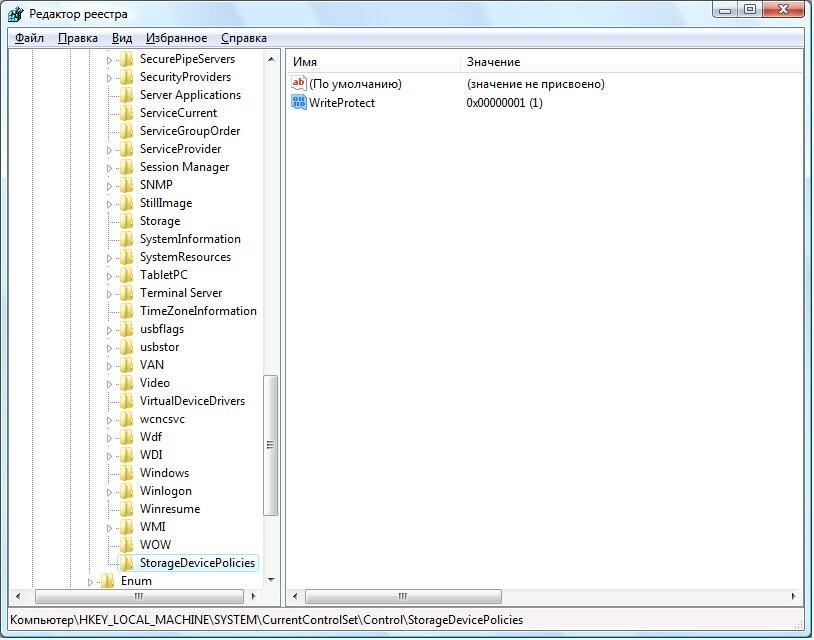This screenshot has width=814, height=640.
Task: Expand the Session Manager tree node
Action: point(109,168)
